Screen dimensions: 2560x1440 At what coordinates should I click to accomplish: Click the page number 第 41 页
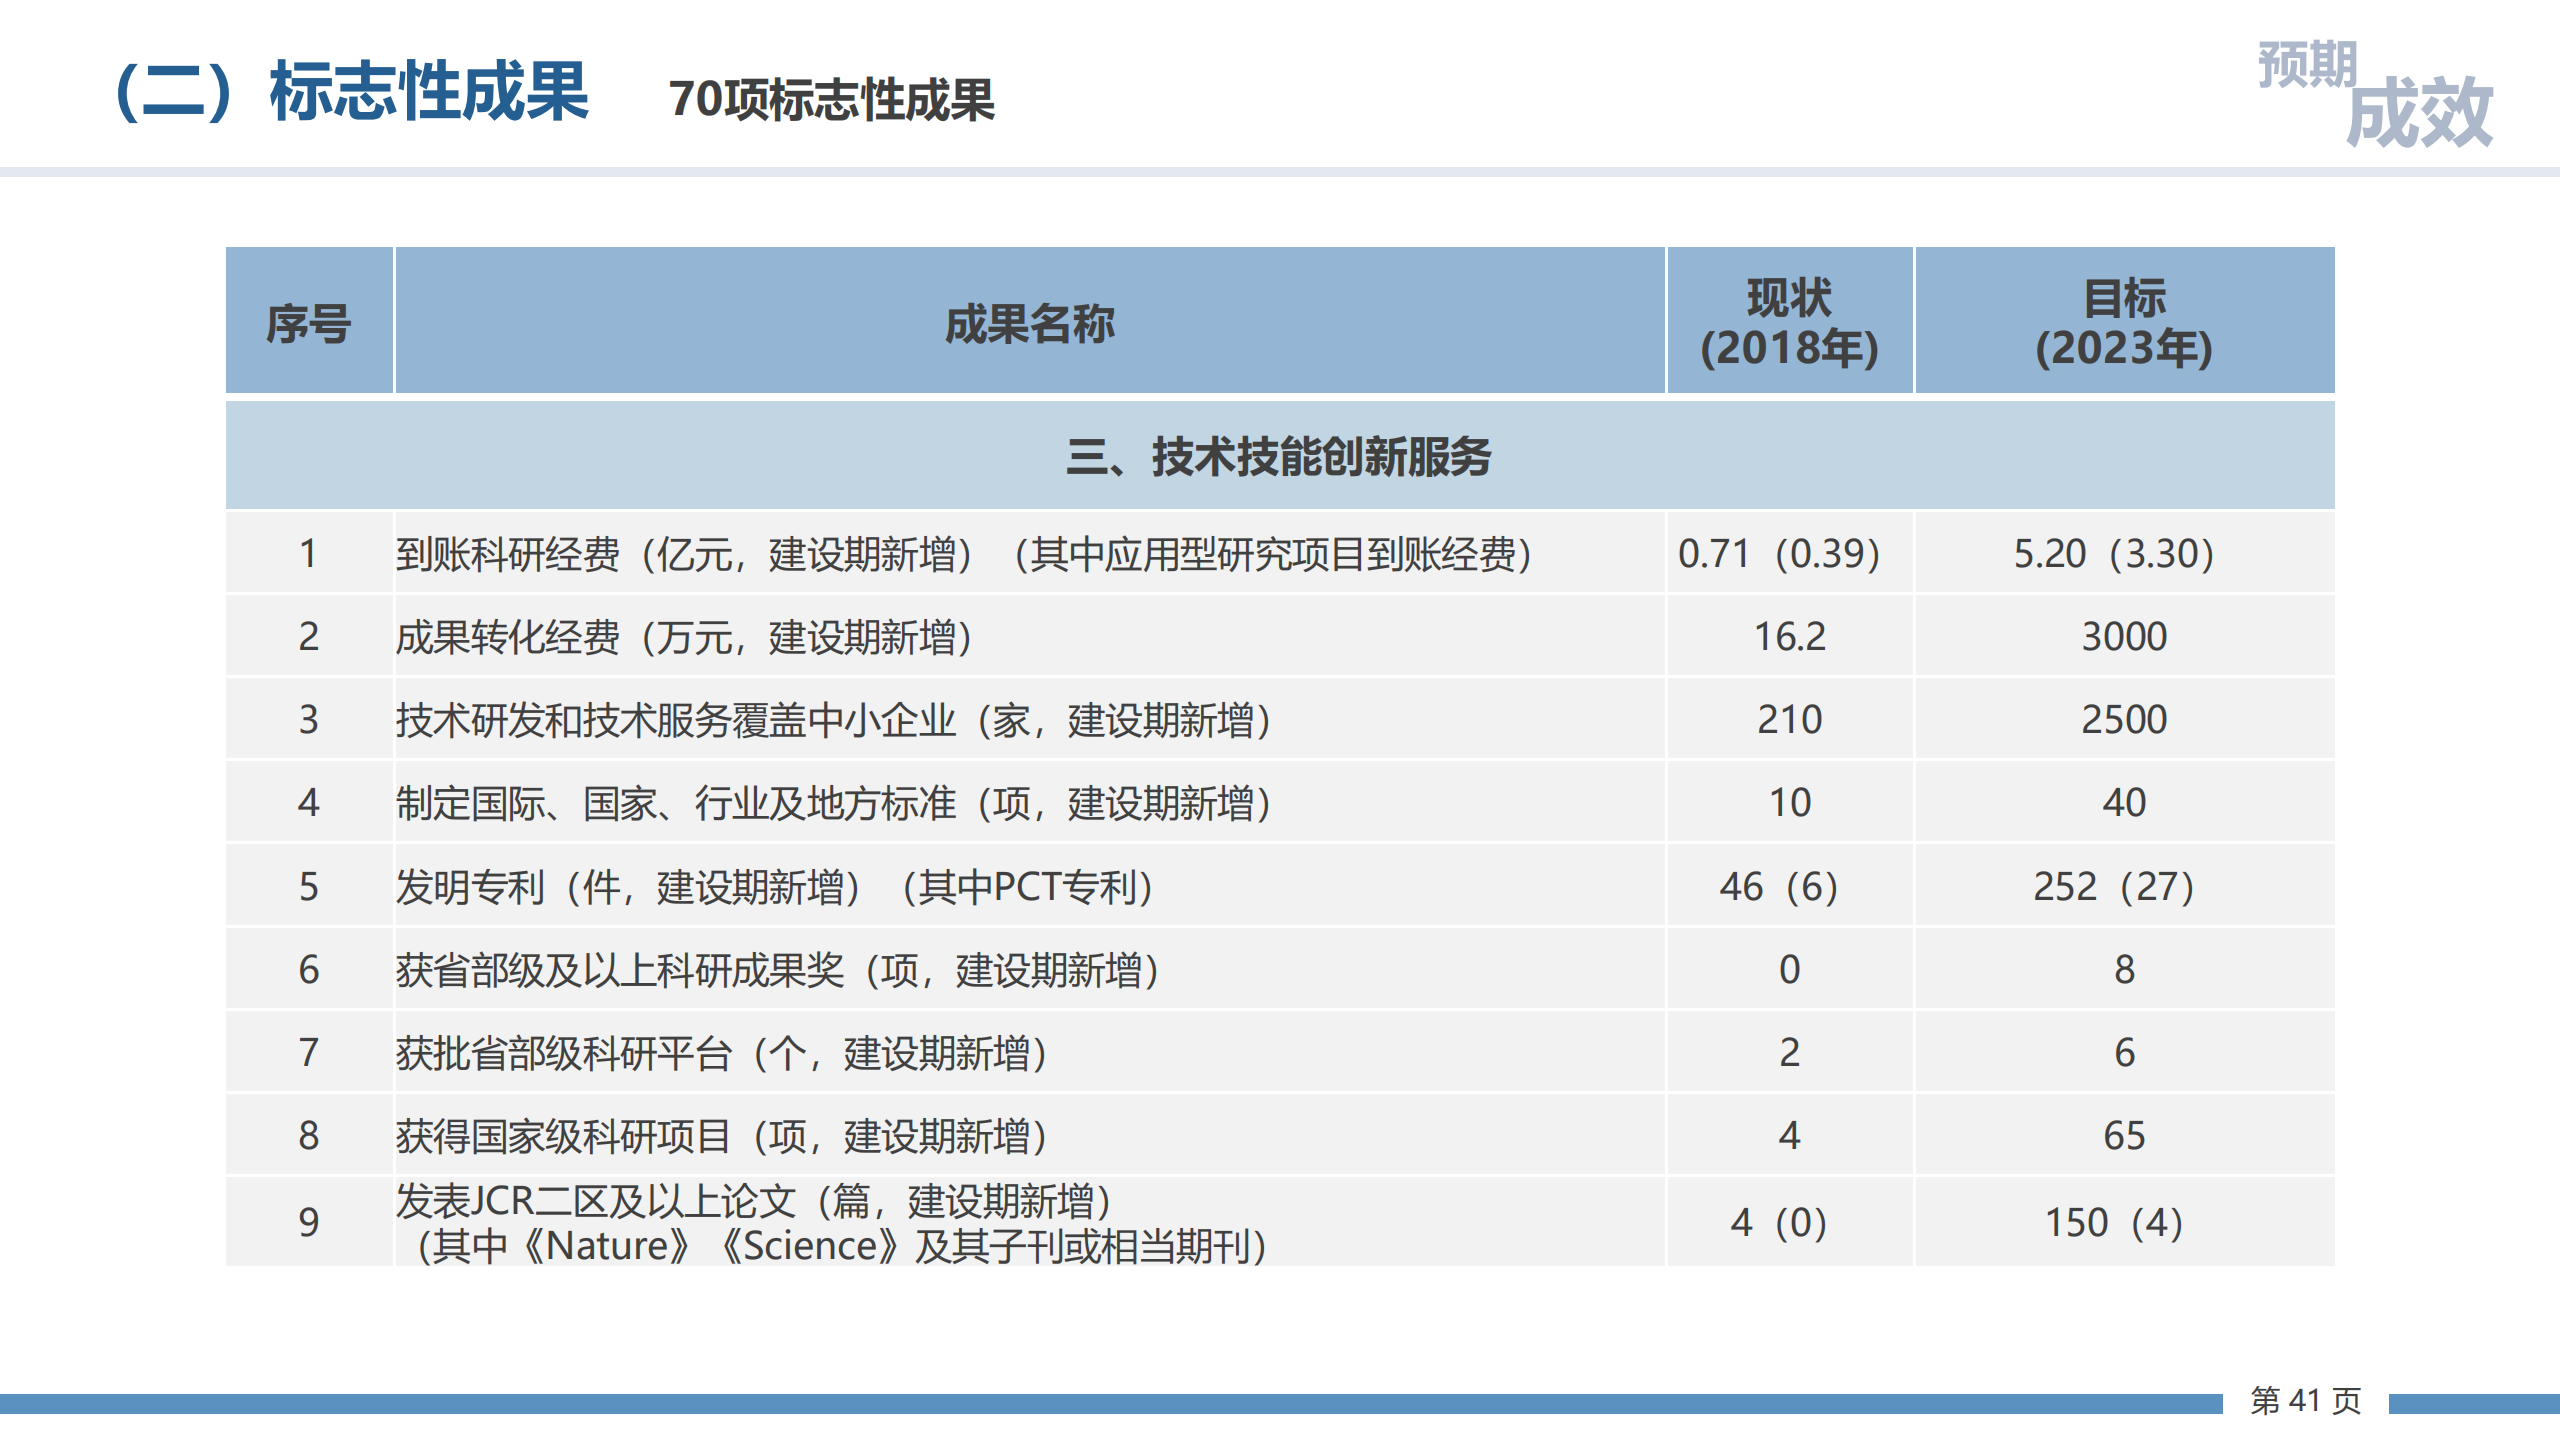tap(2305, 1401)
